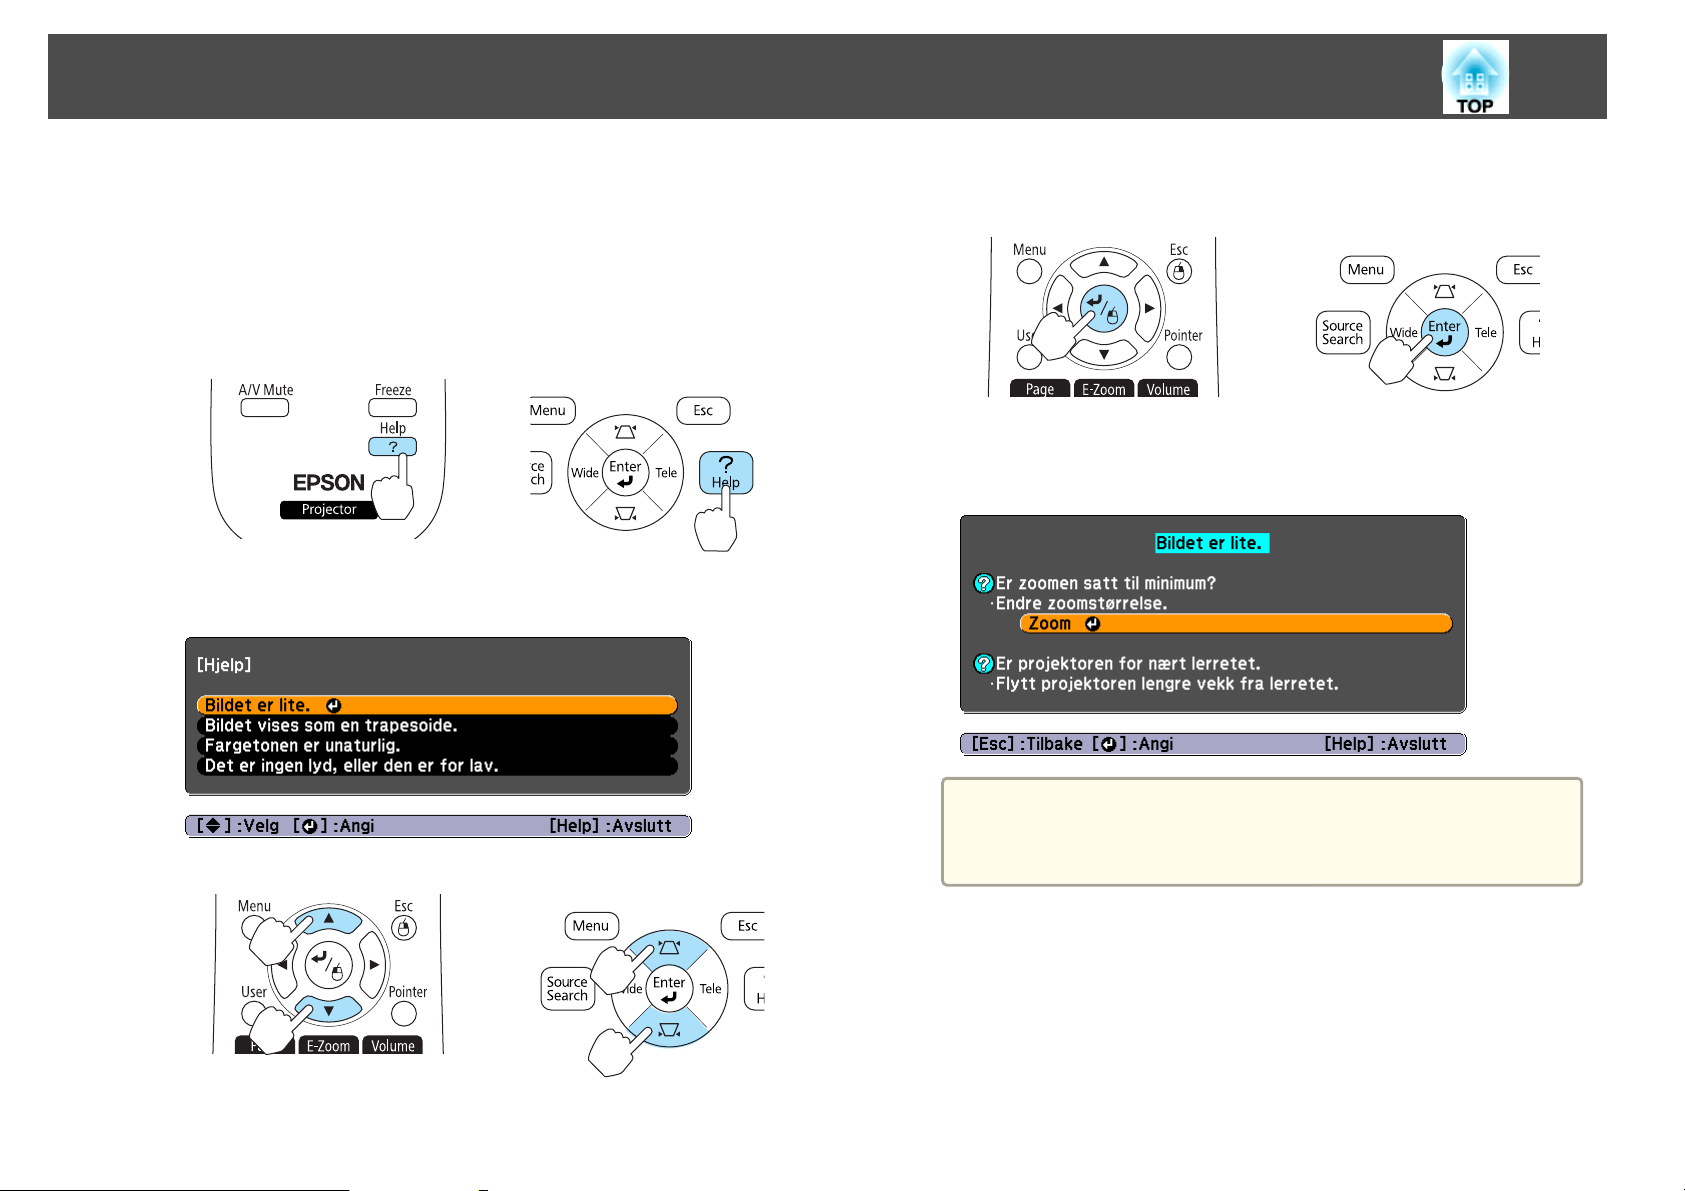Click Source Search beside the highlighted keystone keys
This screenshot has height=1191, width=1685.
point(567,989)
